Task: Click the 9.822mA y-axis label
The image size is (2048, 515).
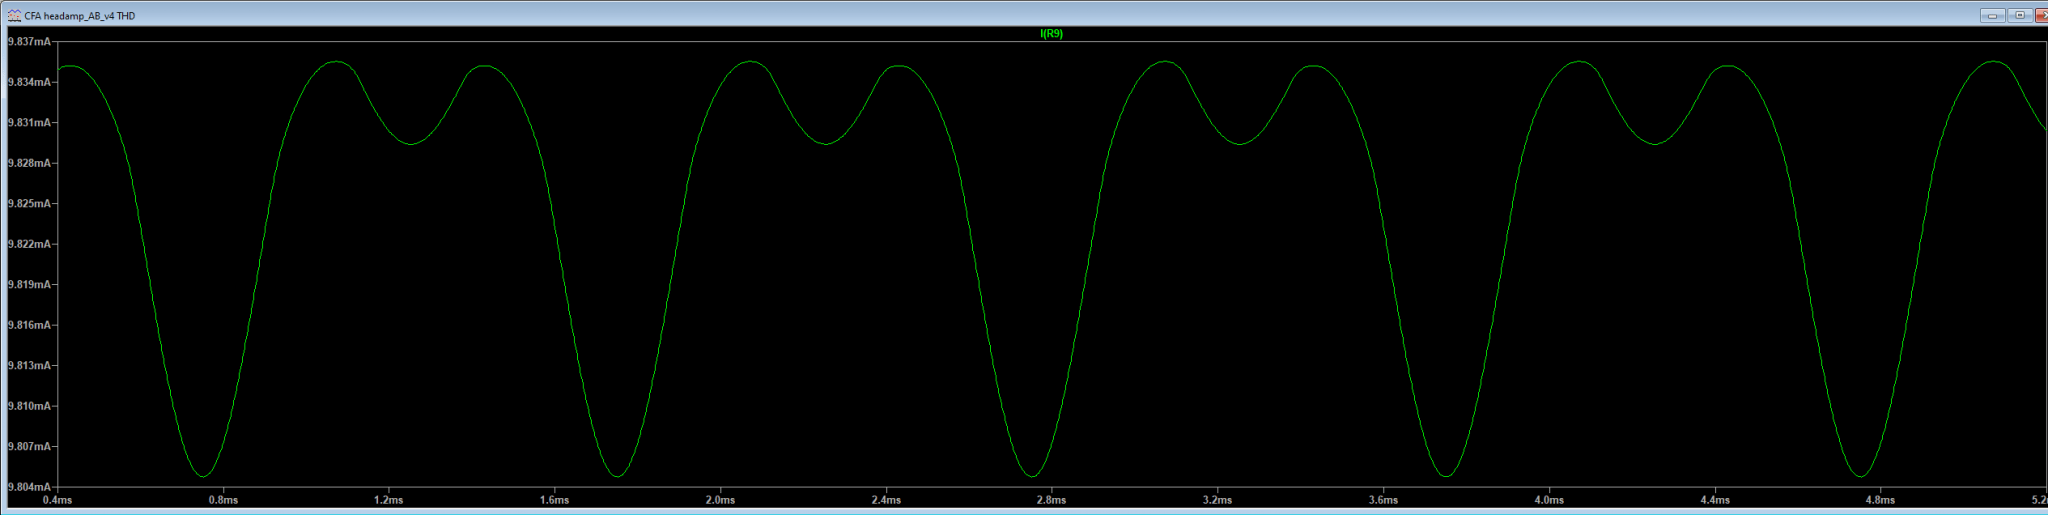Action: coord(27,244)
